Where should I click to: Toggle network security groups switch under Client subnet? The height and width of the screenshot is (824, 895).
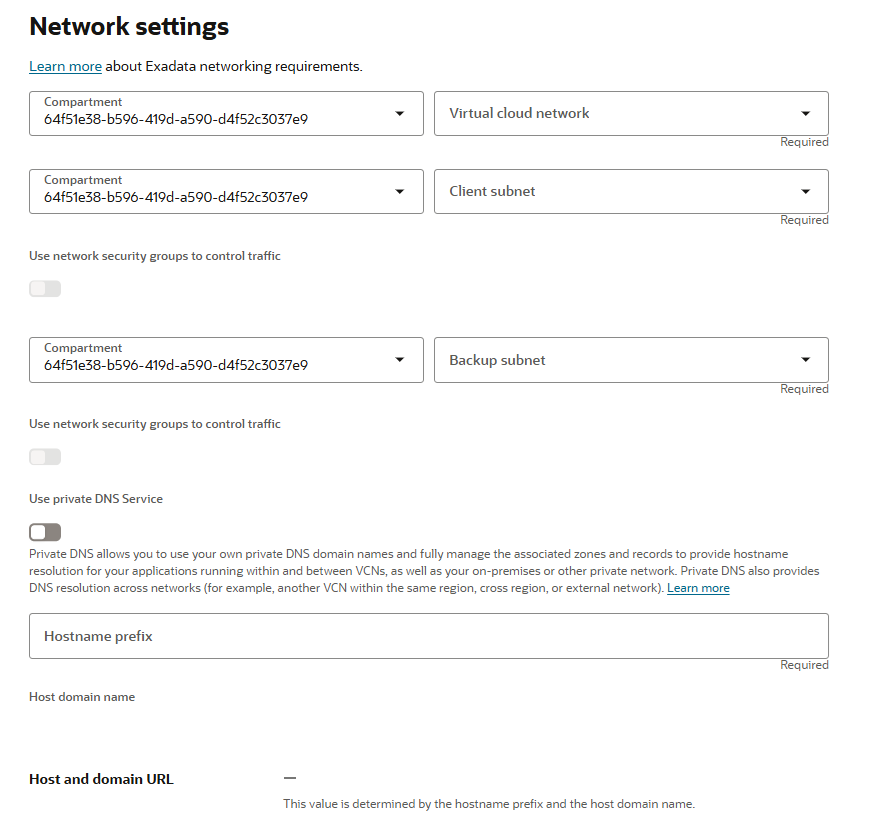click(x=45, y=289)
